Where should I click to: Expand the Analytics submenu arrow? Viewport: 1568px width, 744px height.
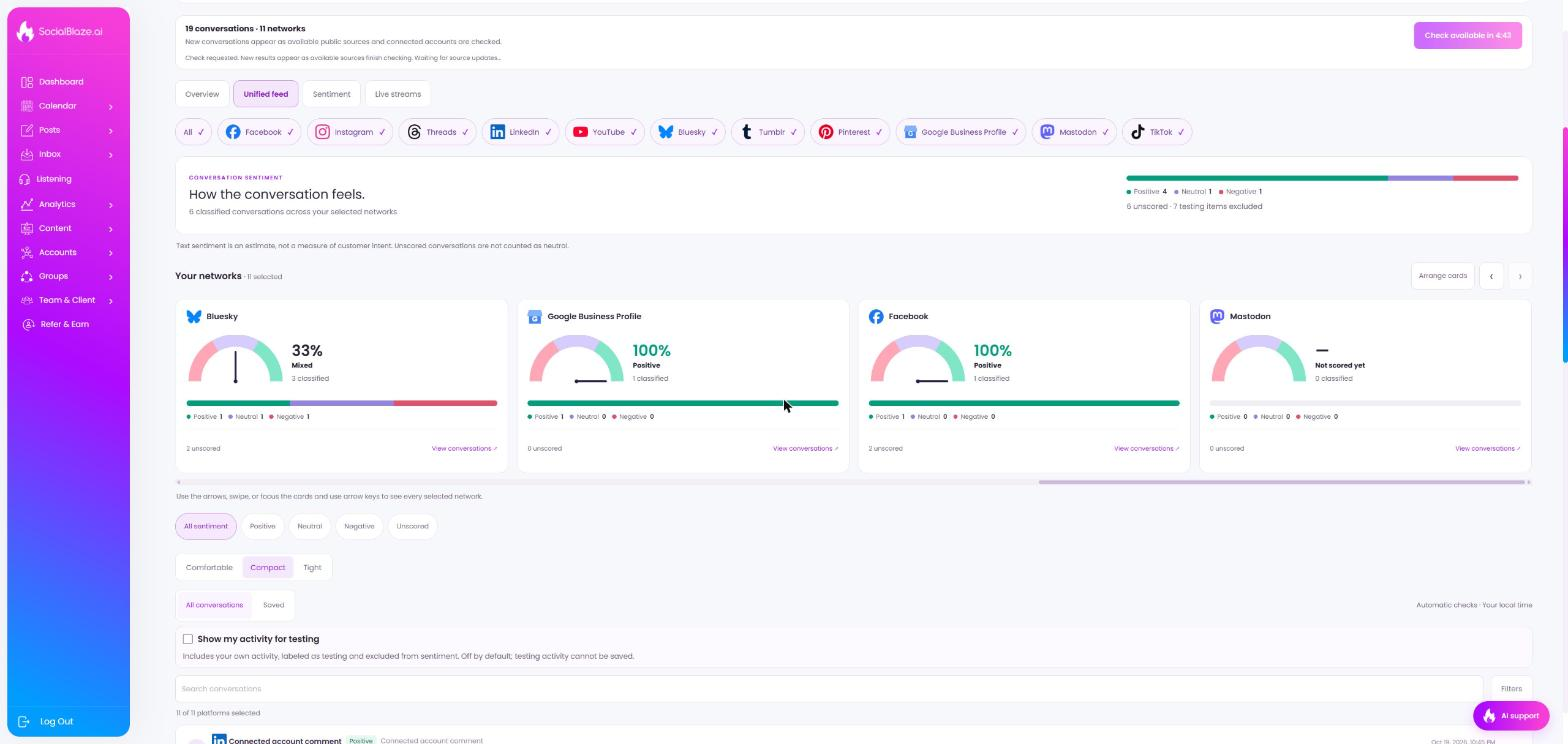click(x=110, y=204)
